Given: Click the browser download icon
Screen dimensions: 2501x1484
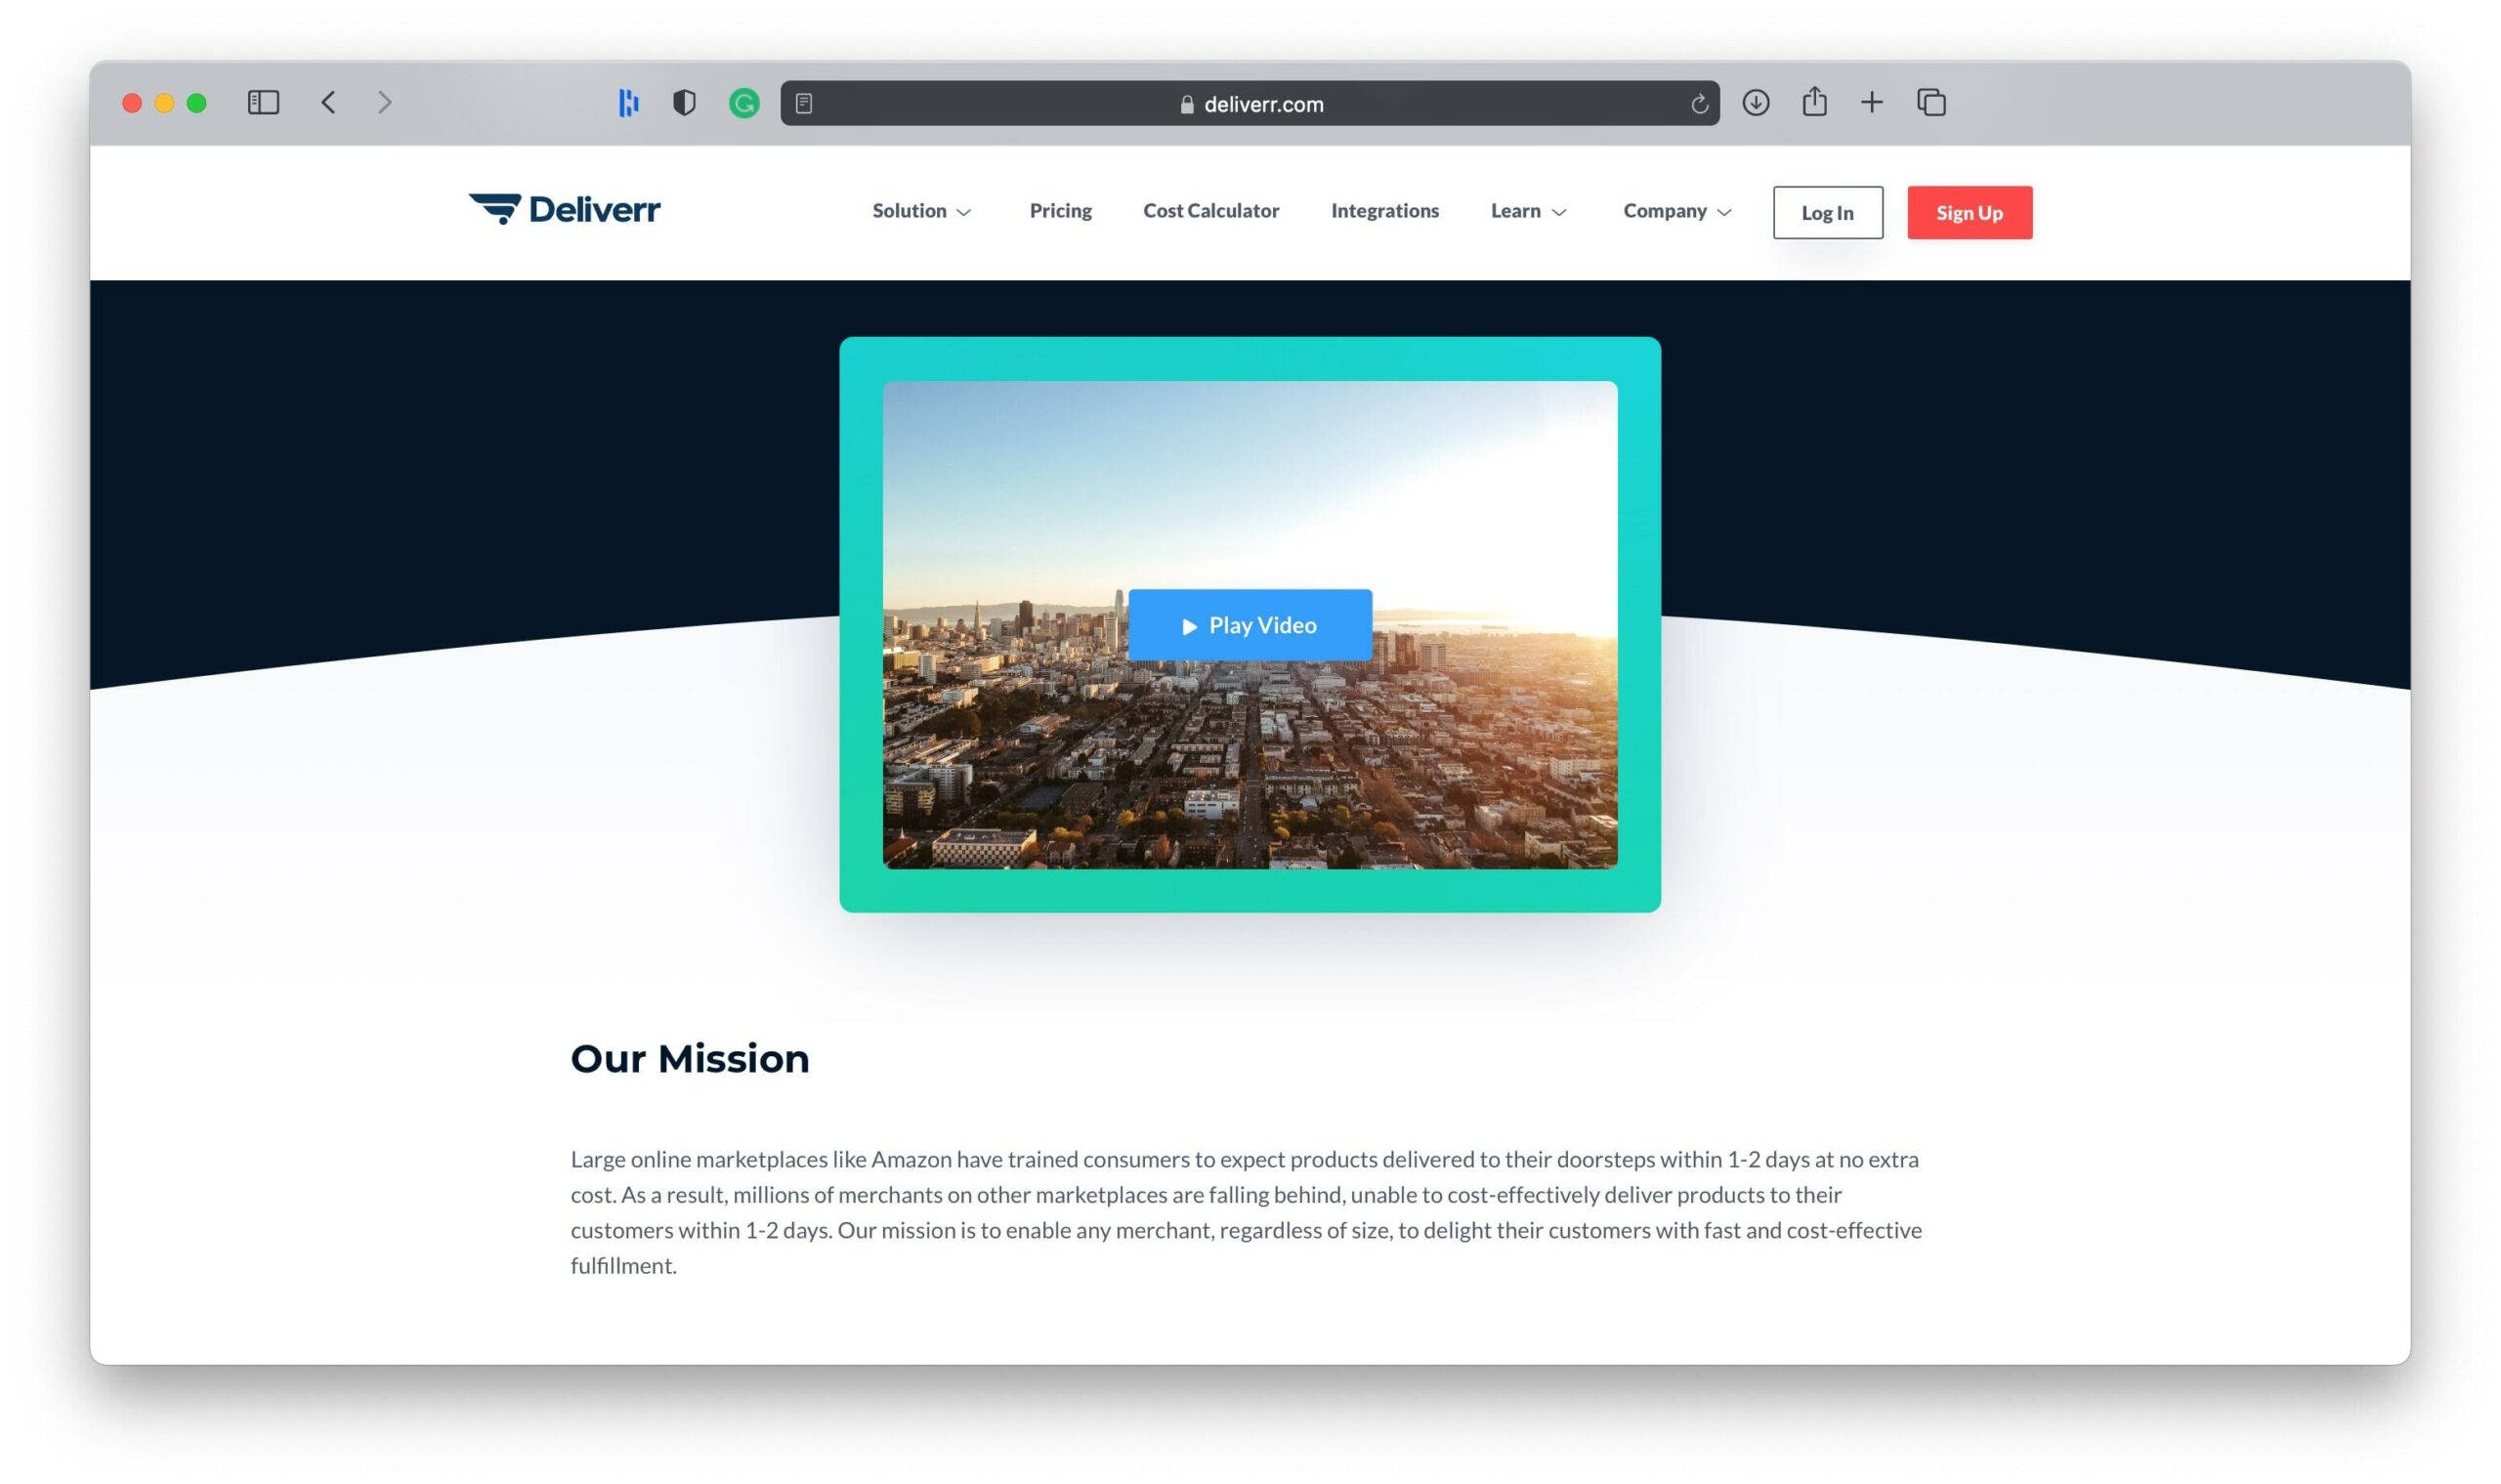Looking at the screenshot, I should [1756, 101].
